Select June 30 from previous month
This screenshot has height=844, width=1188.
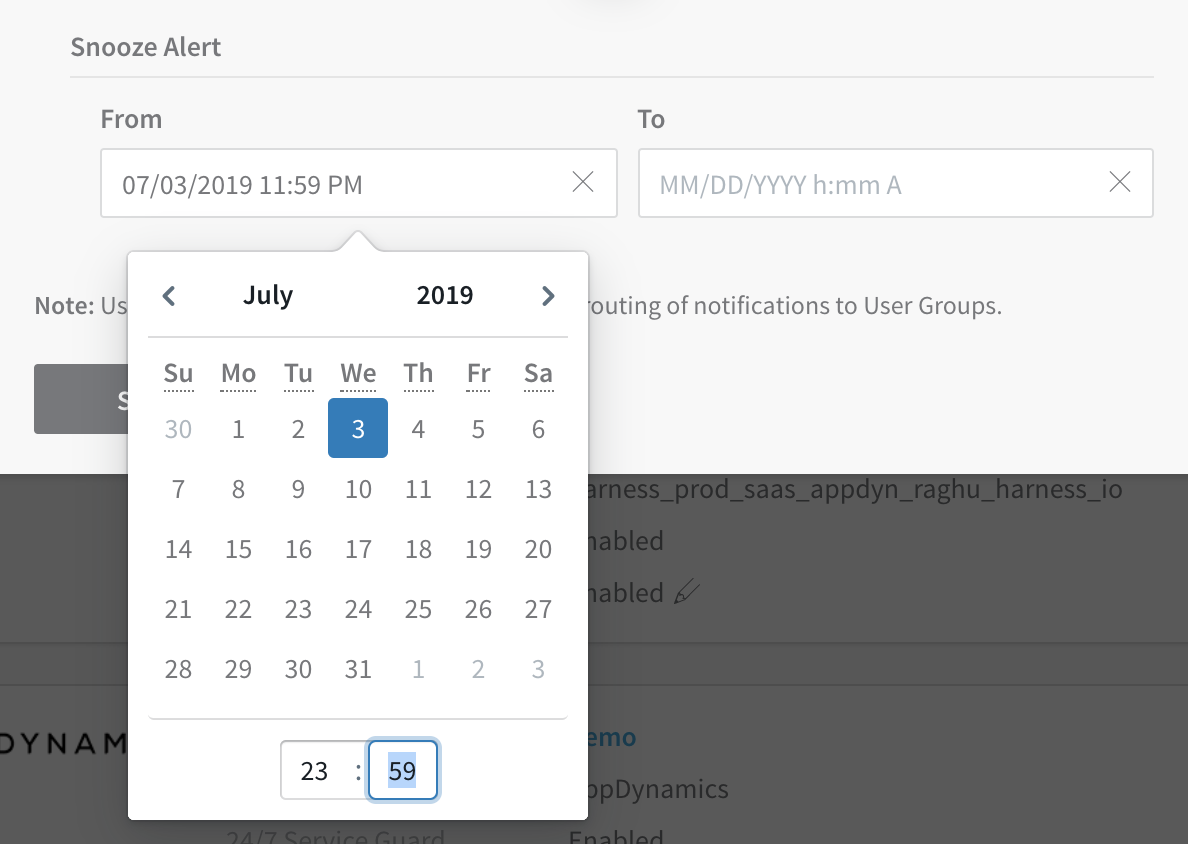(x=178, y=429)
